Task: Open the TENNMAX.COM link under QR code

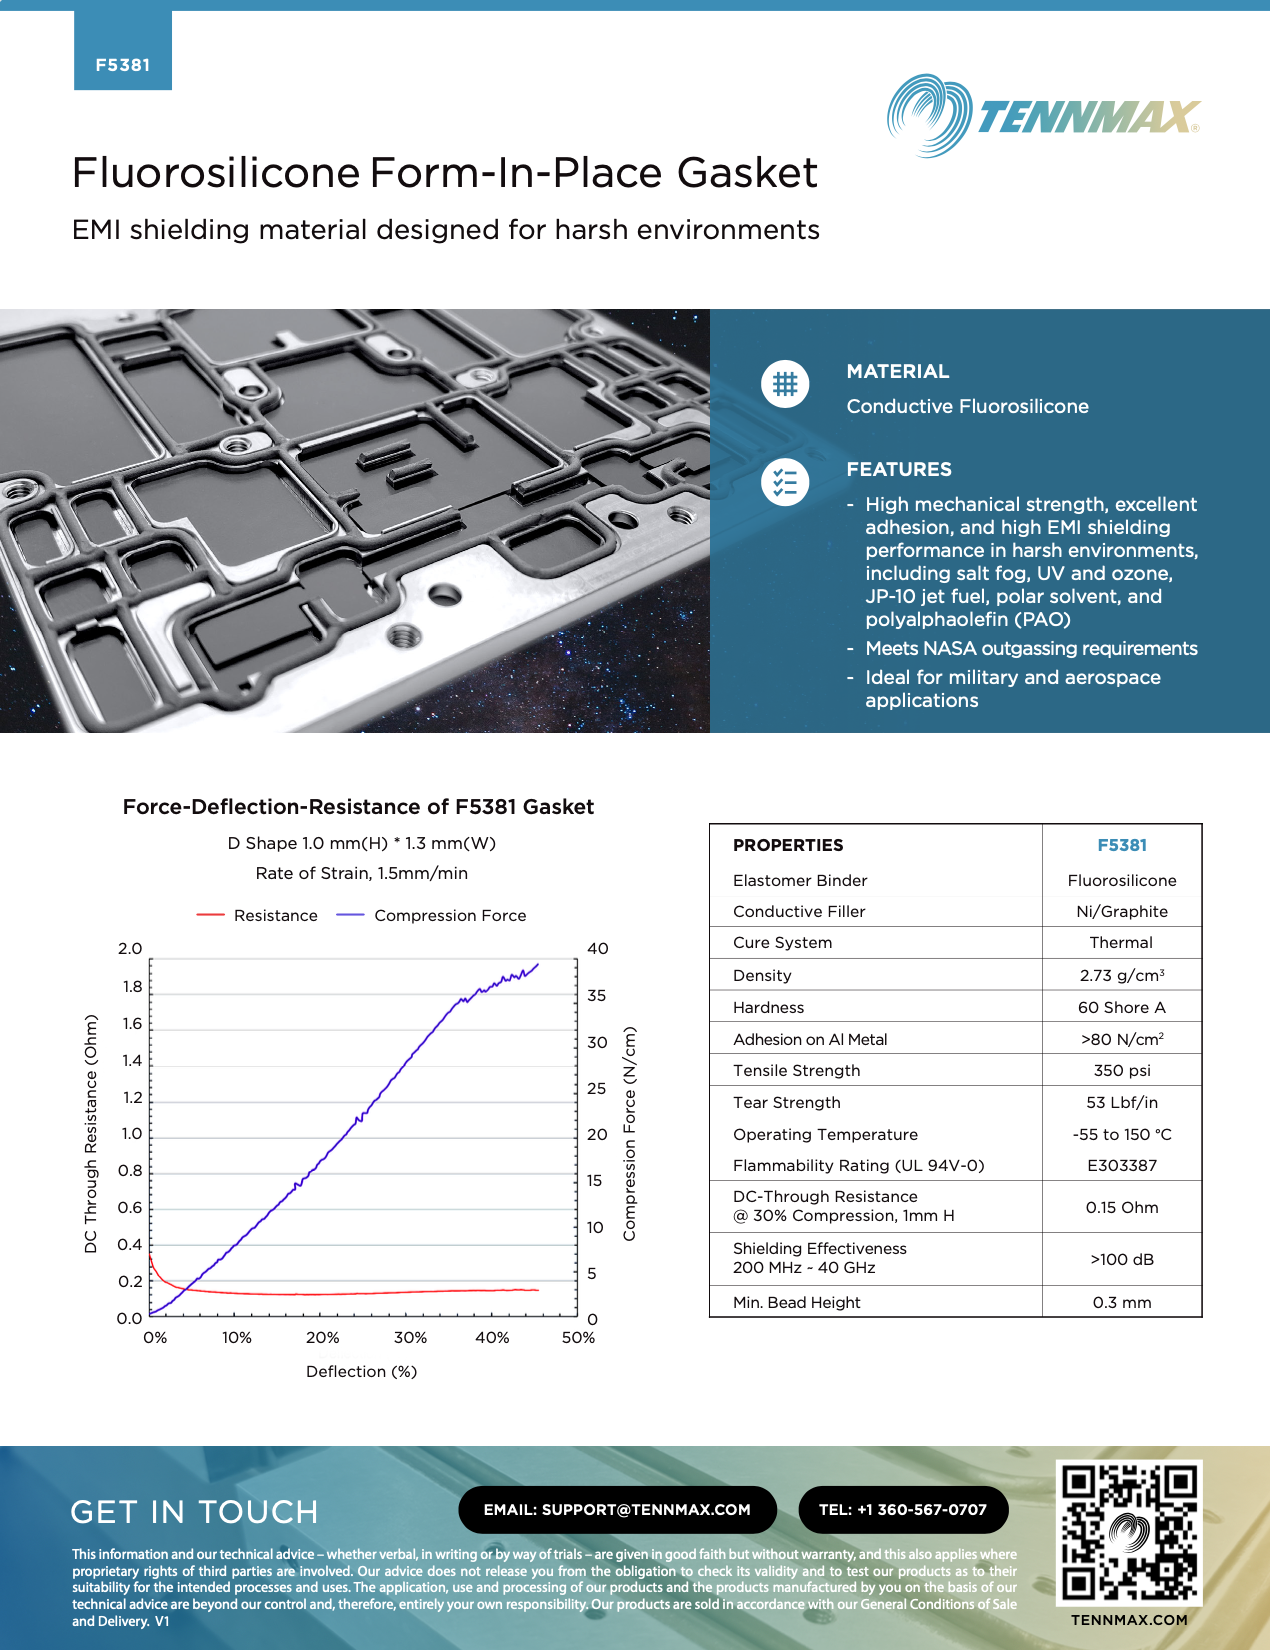Action: pos(1129,1620)
